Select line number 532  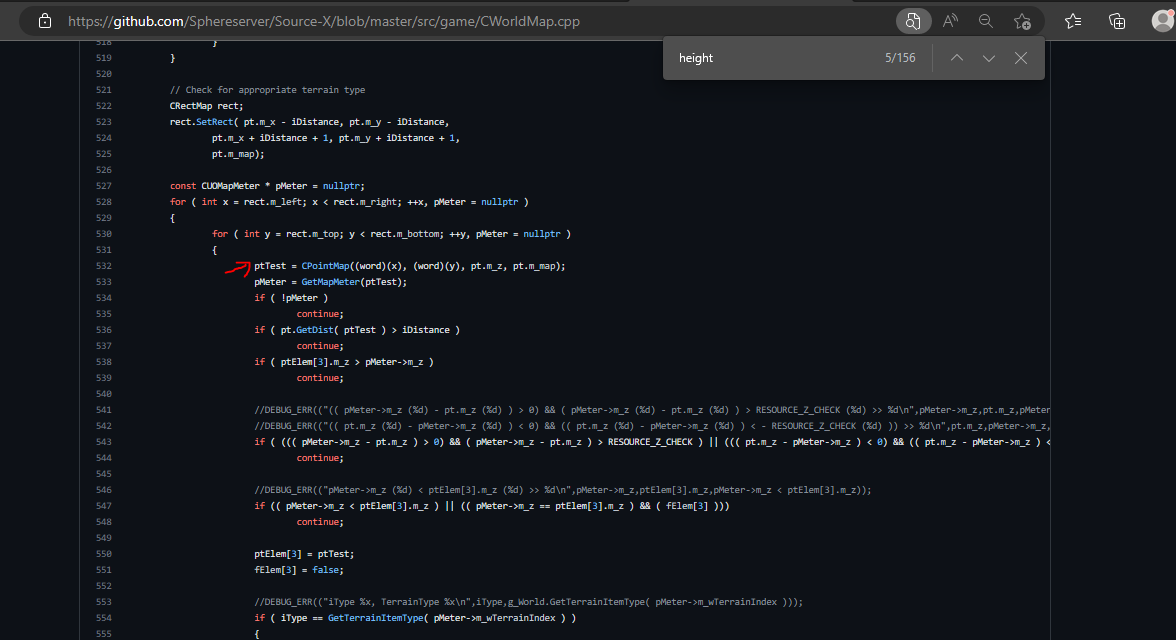coord(107,265)
